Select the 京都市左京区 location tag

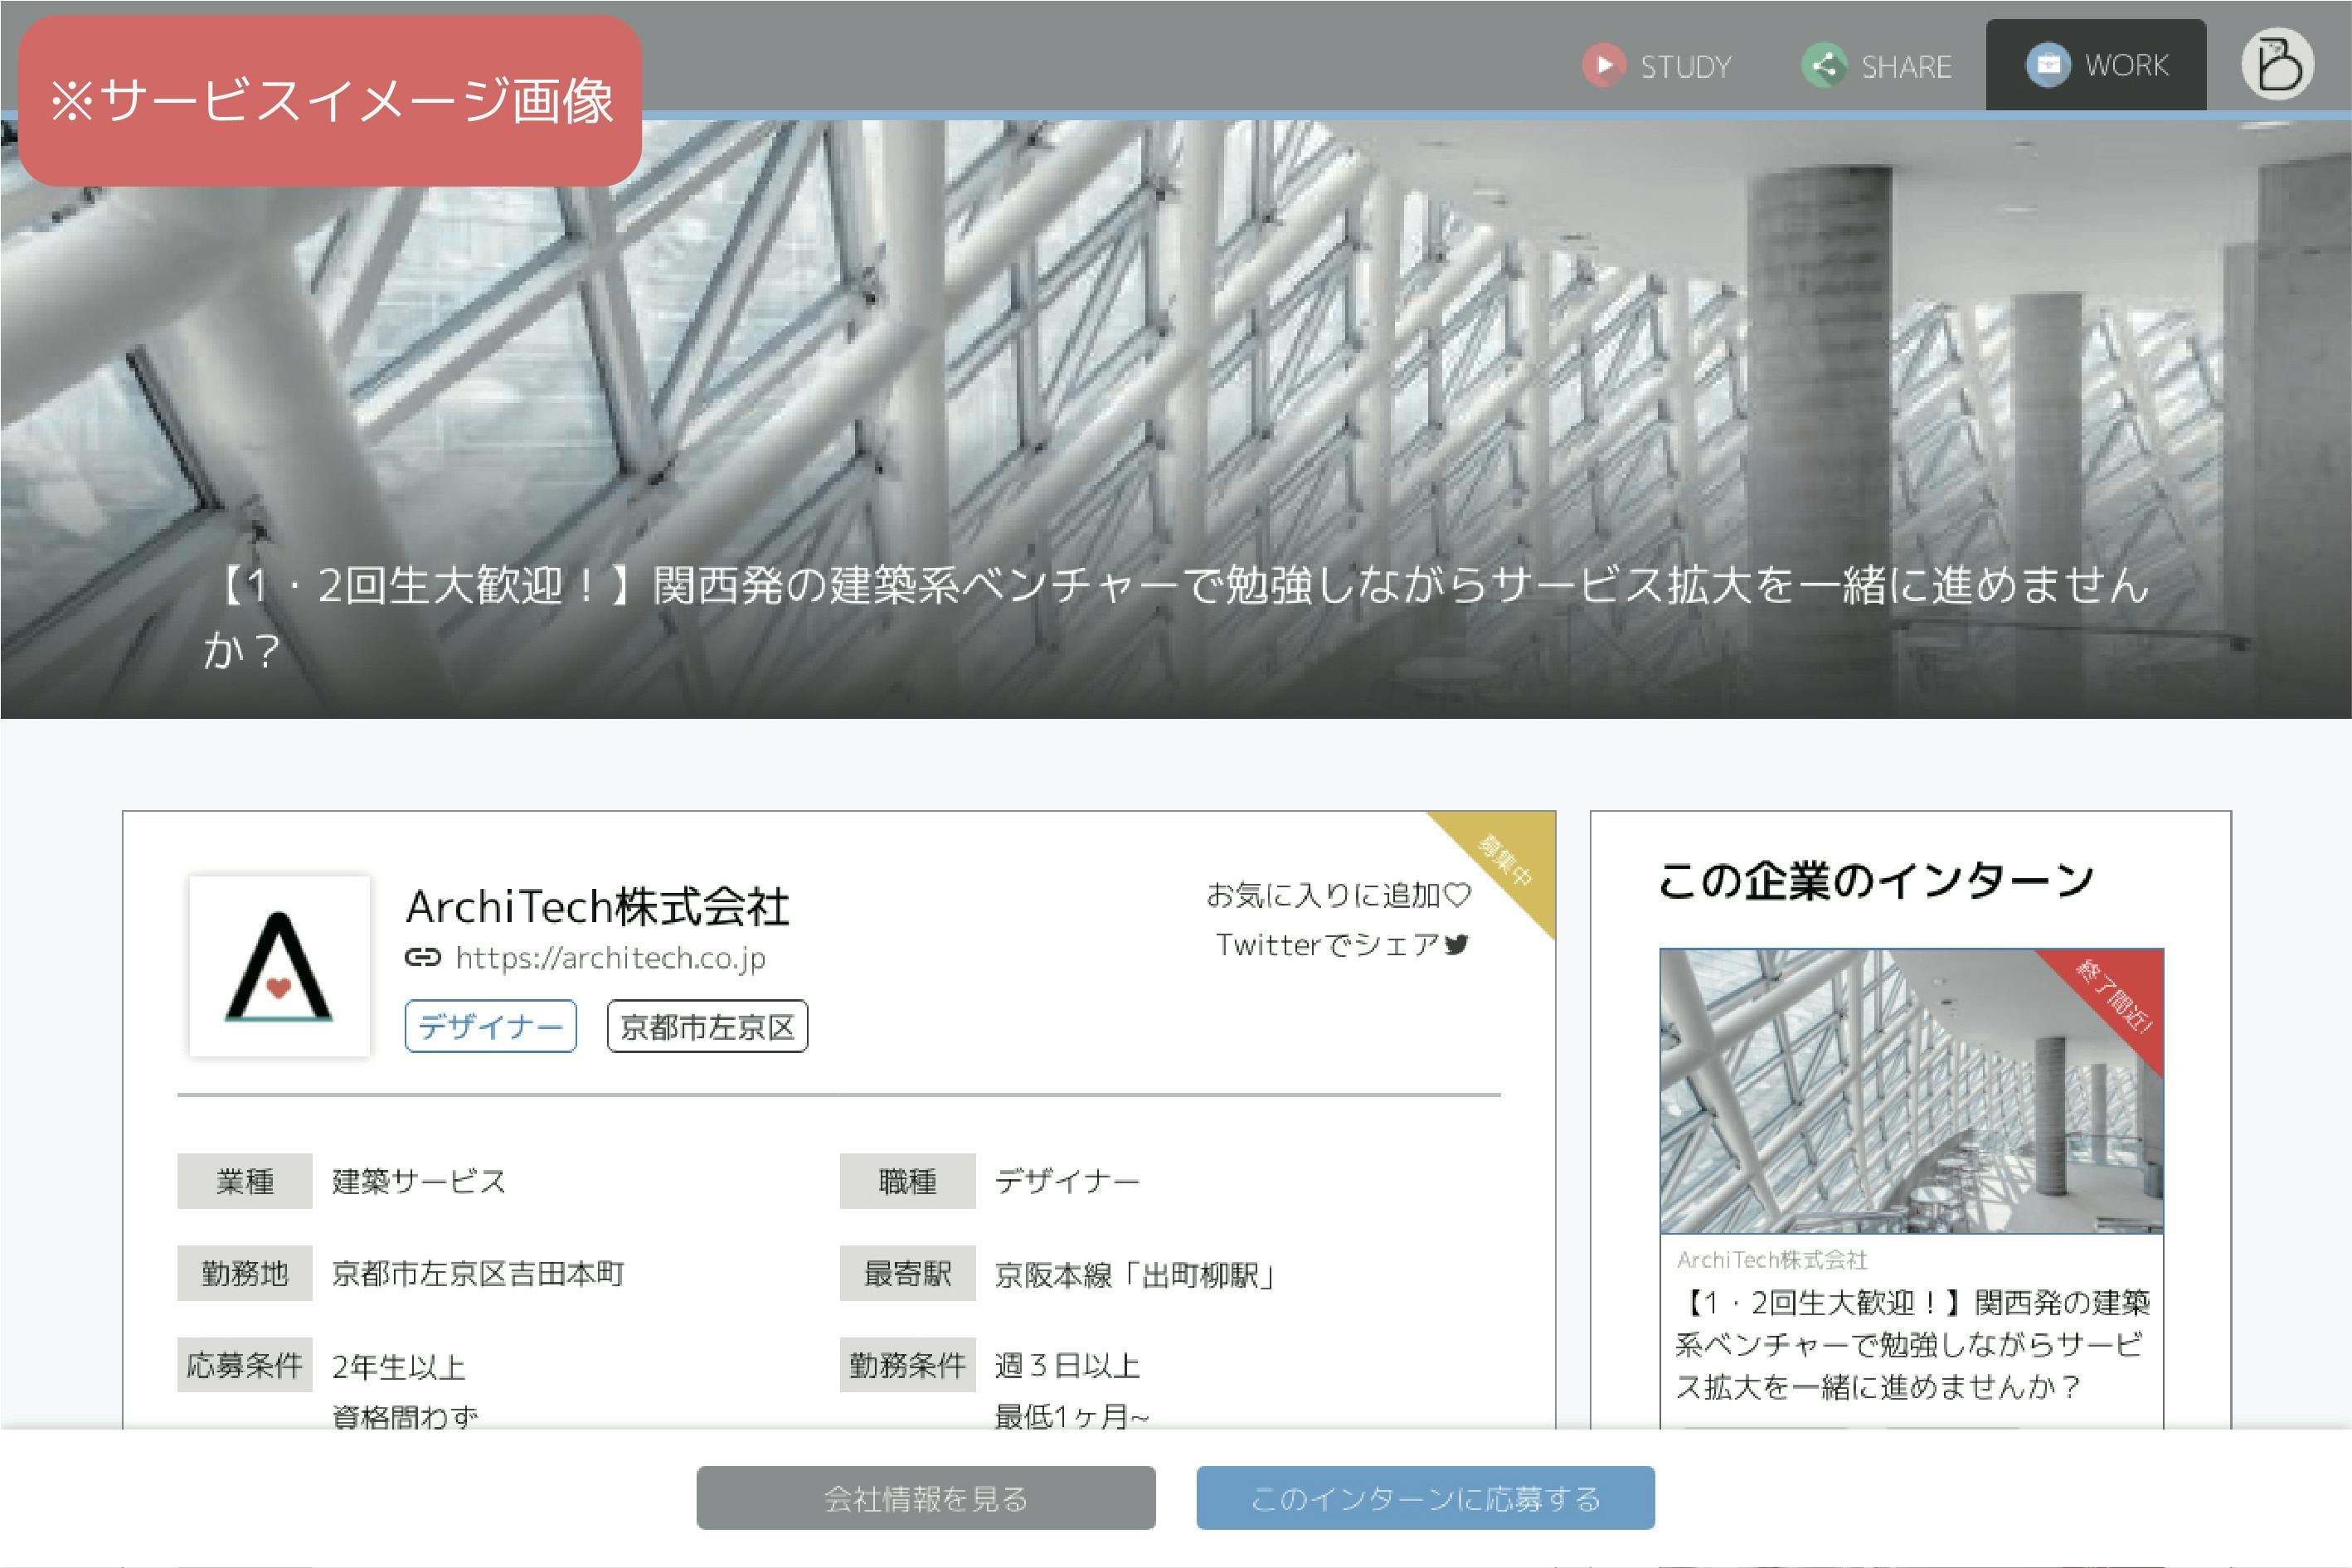[x=707, y=1027]
